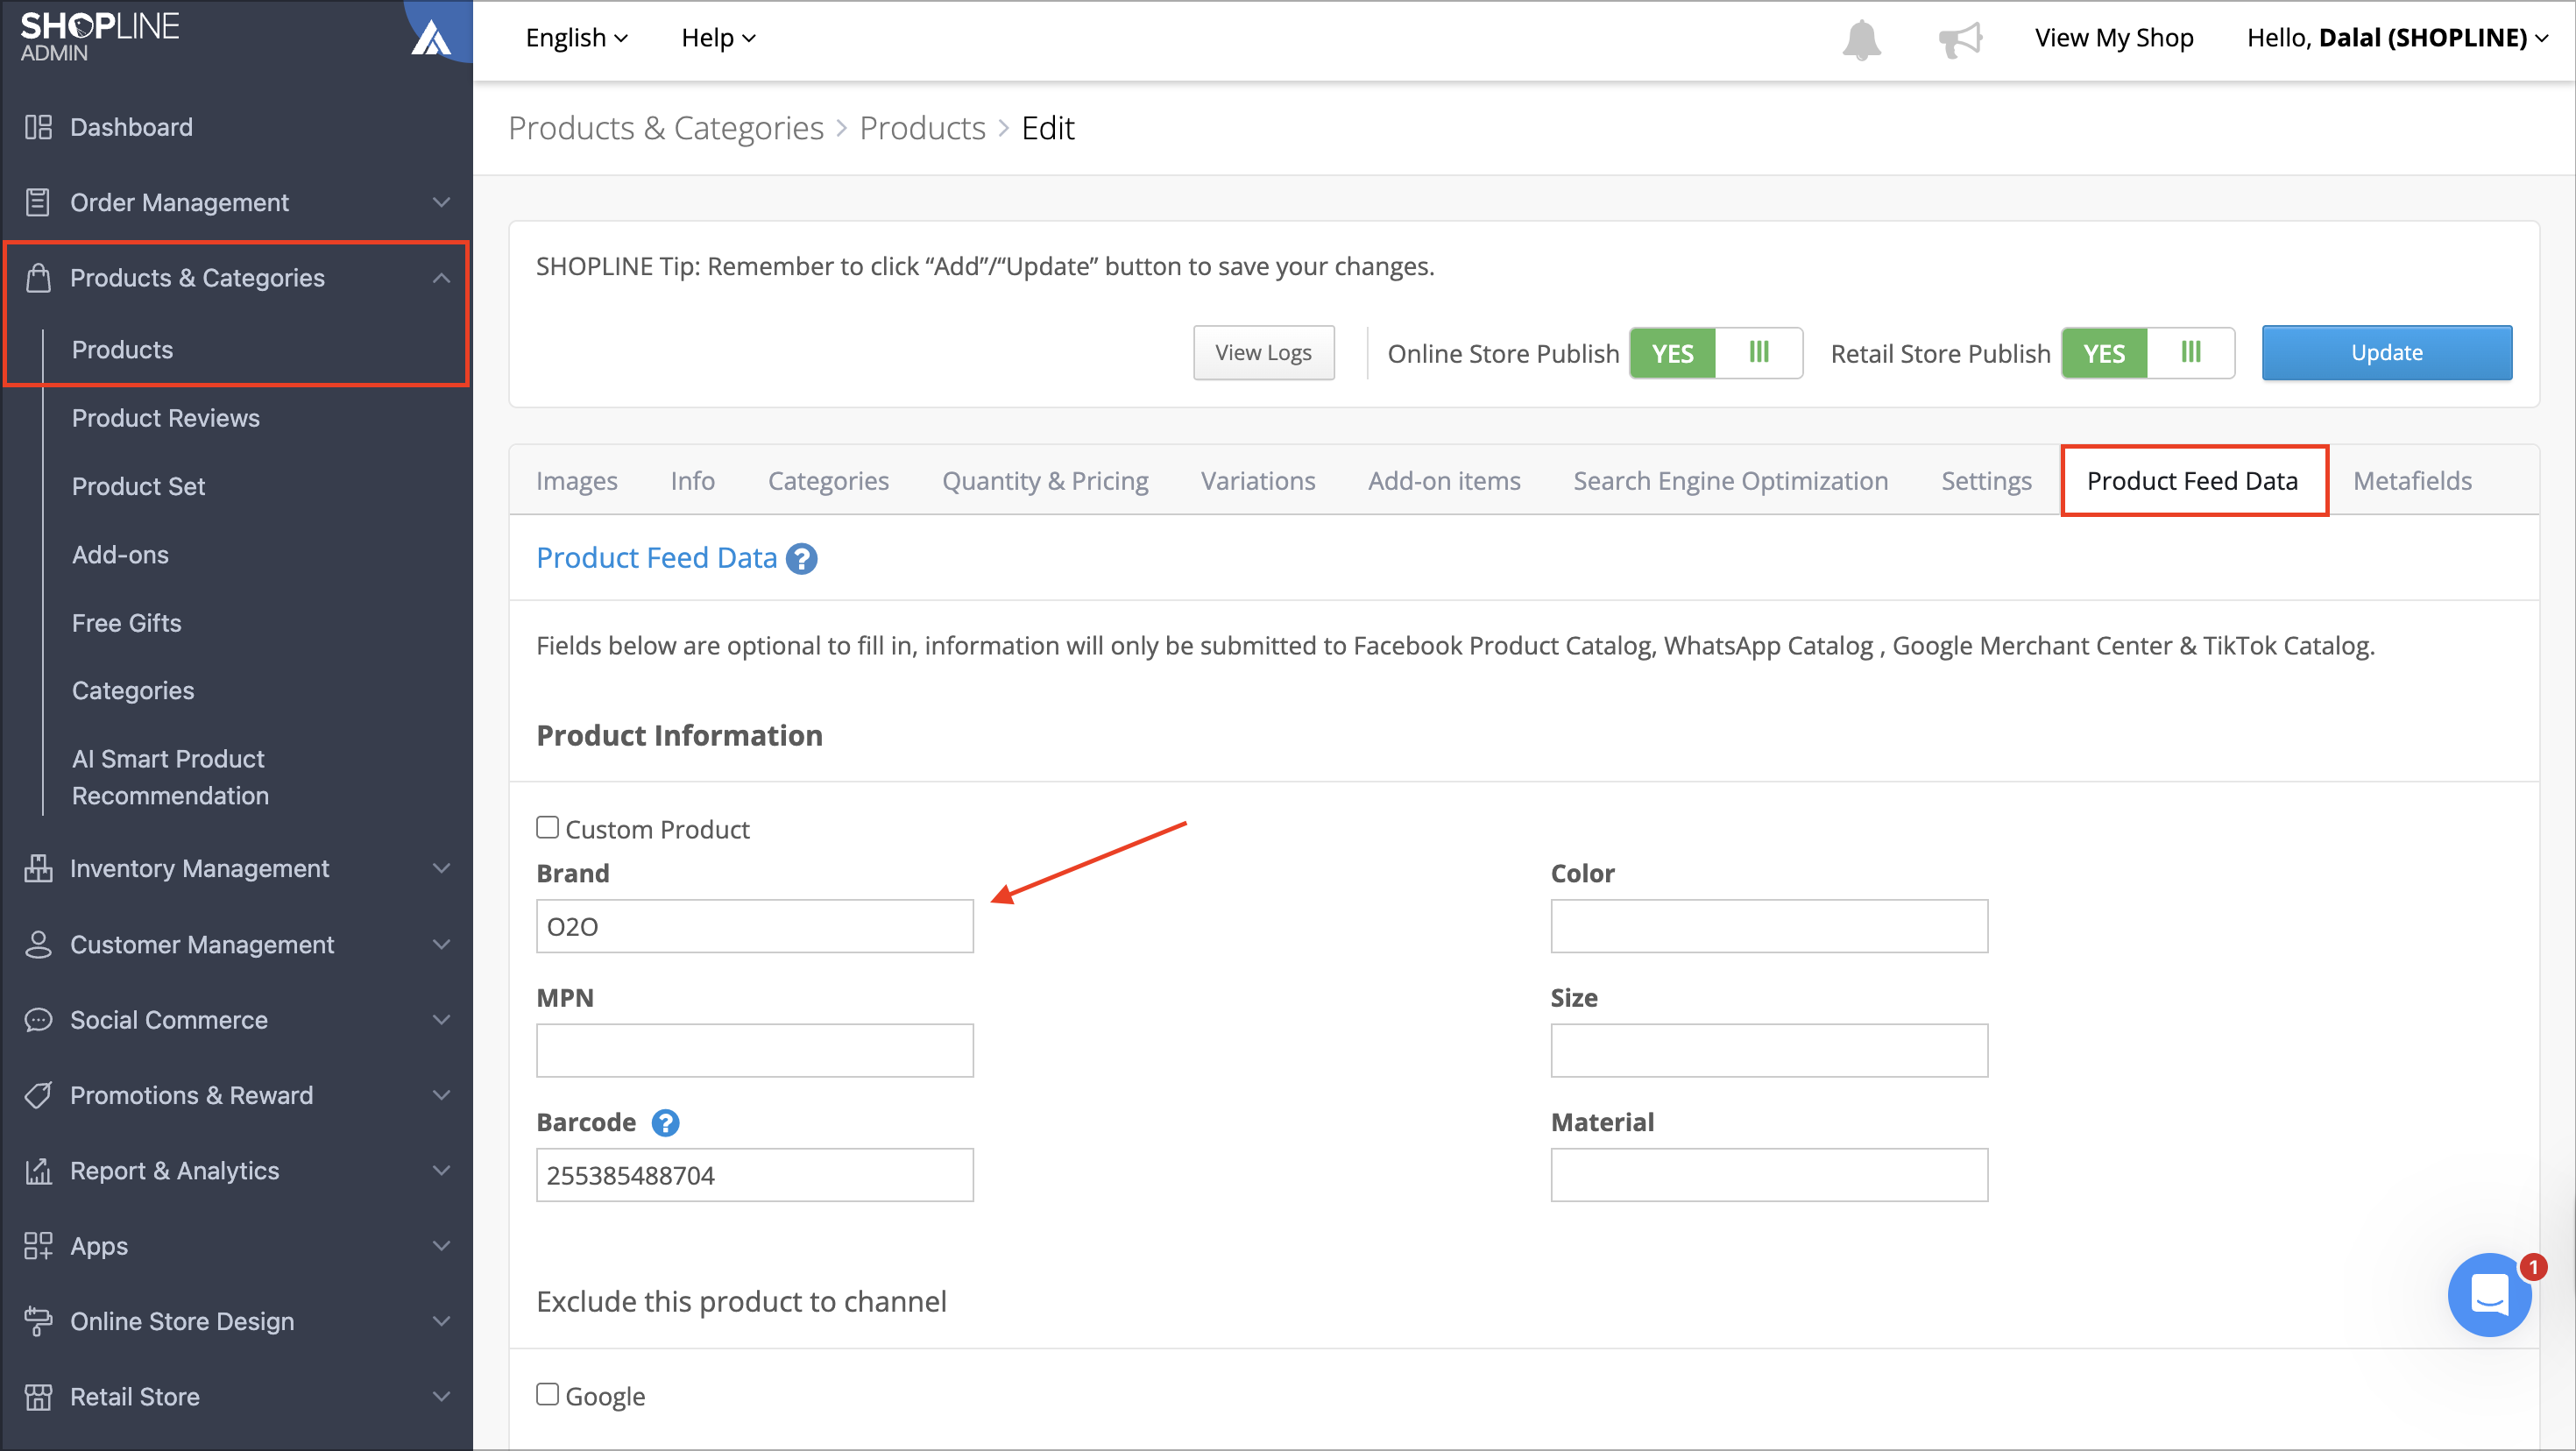Image resolution: width=2576 pixels, height=1451 pixels.
Task: Click the Promotions & Reward tag icon
Action: pos(38,1095)
